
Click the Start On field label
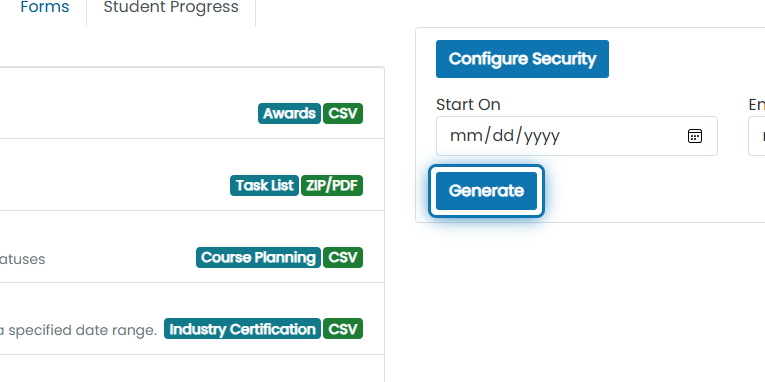[x=468, y=104]
